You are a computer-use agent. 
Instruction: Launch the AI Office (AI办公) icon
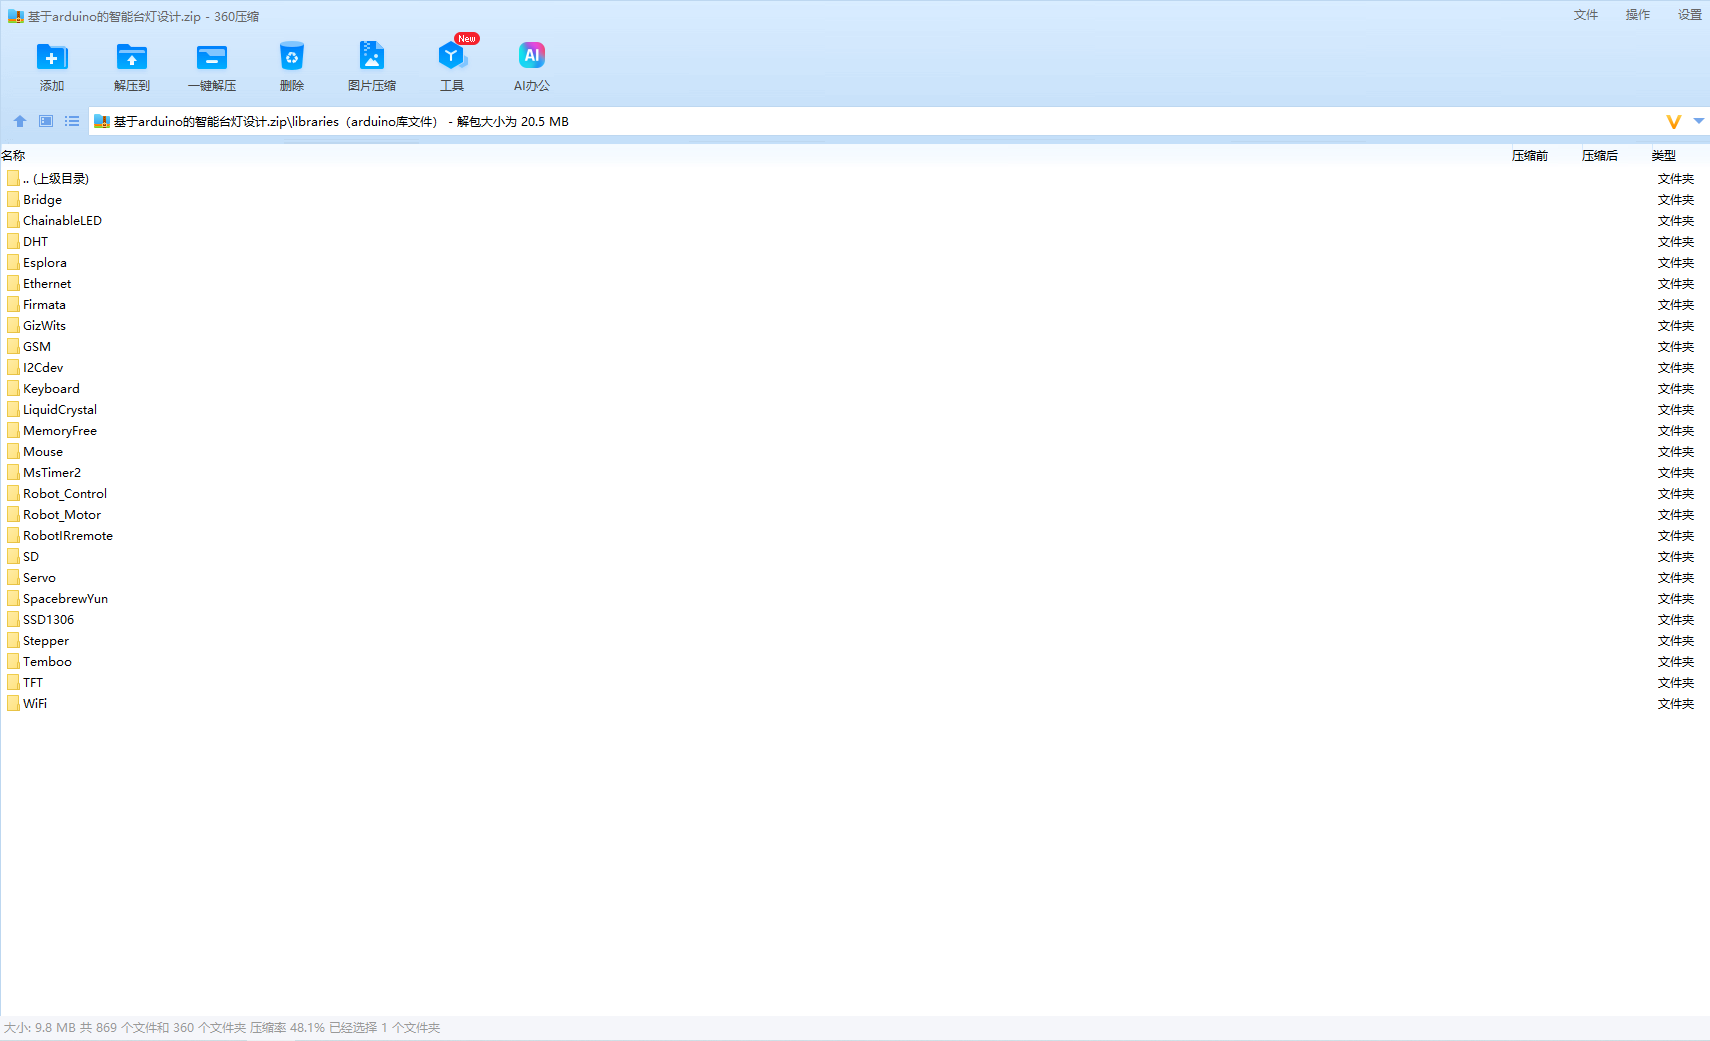[531, 58]
